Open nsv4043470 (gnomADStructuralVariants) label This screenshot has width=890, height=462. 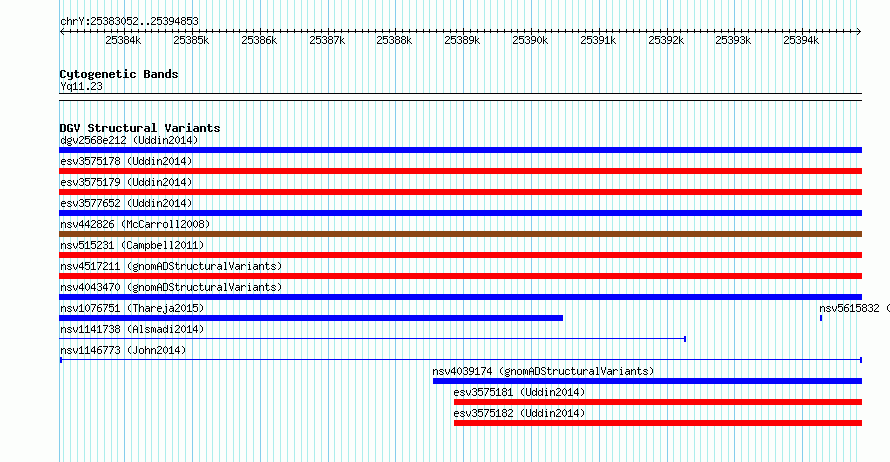(x=171, y=287)
